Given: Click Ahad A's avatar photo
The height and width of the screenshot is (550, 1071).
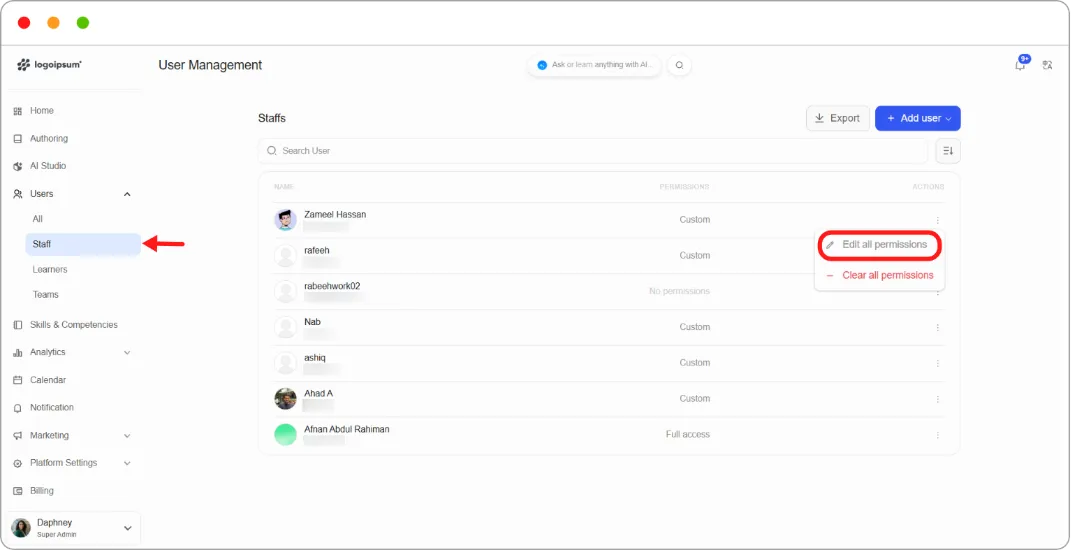Looking at the screenshot, I should pyautogui.click(x=286, y=399).
